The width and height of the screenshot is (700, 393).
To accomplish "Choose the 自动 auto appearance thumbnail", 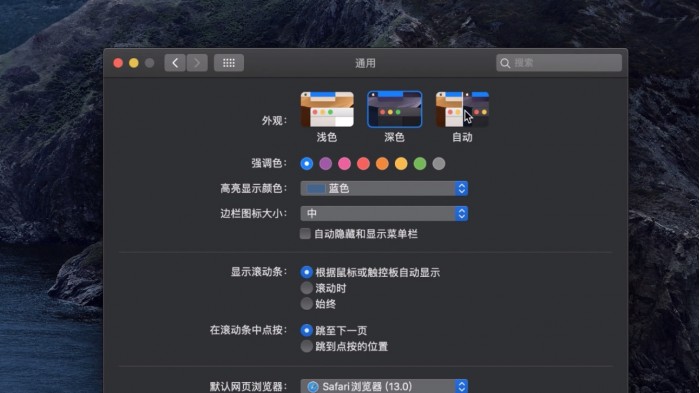I will click(462, 109).
